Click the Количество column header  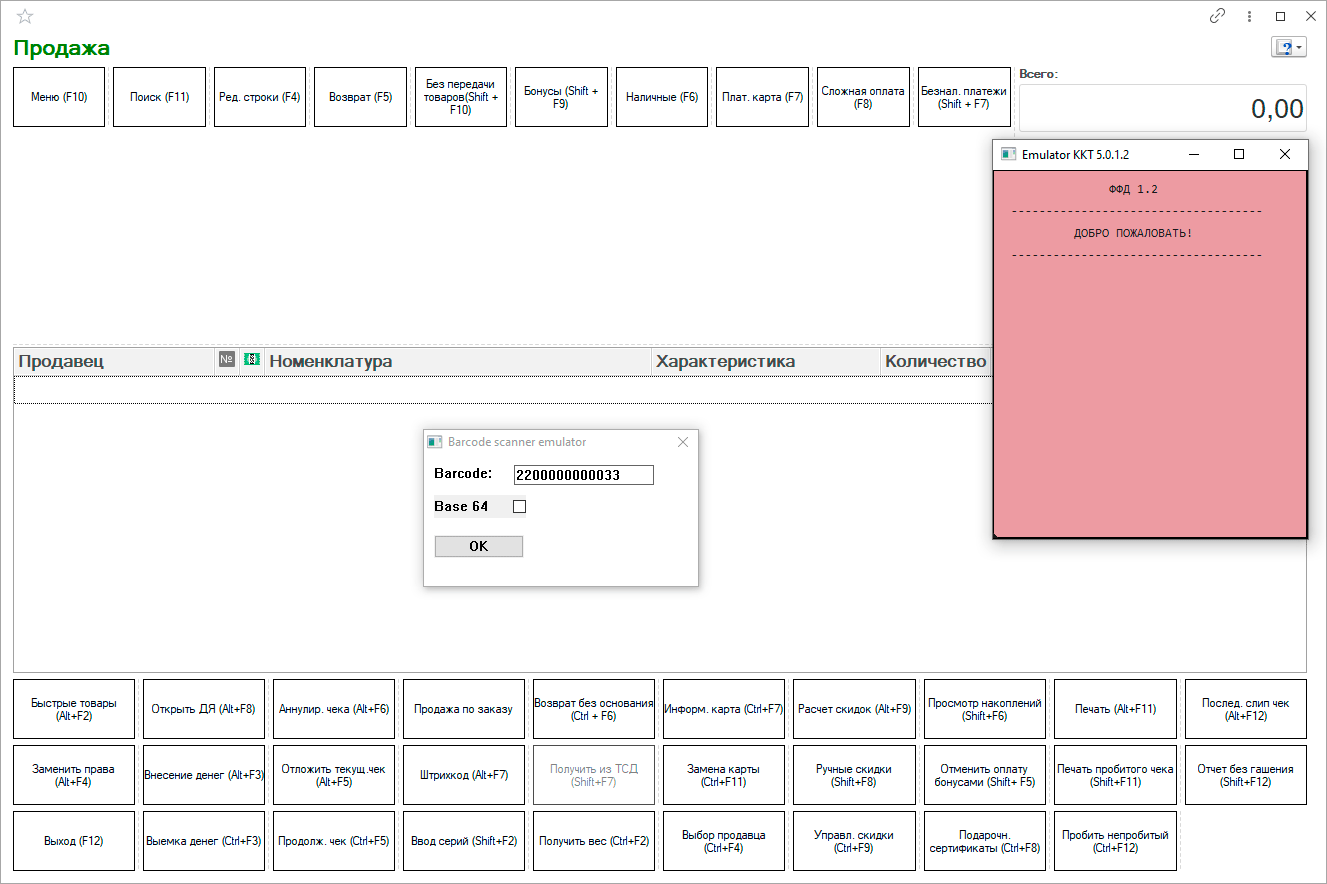click(936, 361)
